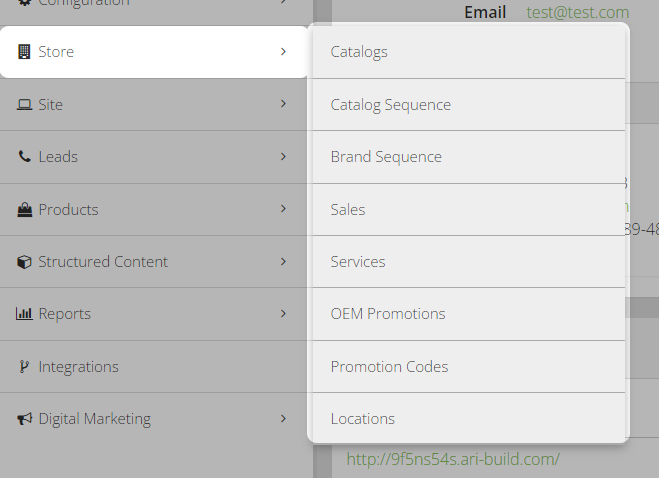Click the Structured Content cube icon
This screenshot has height=478, width=659.
coord(24,261)
